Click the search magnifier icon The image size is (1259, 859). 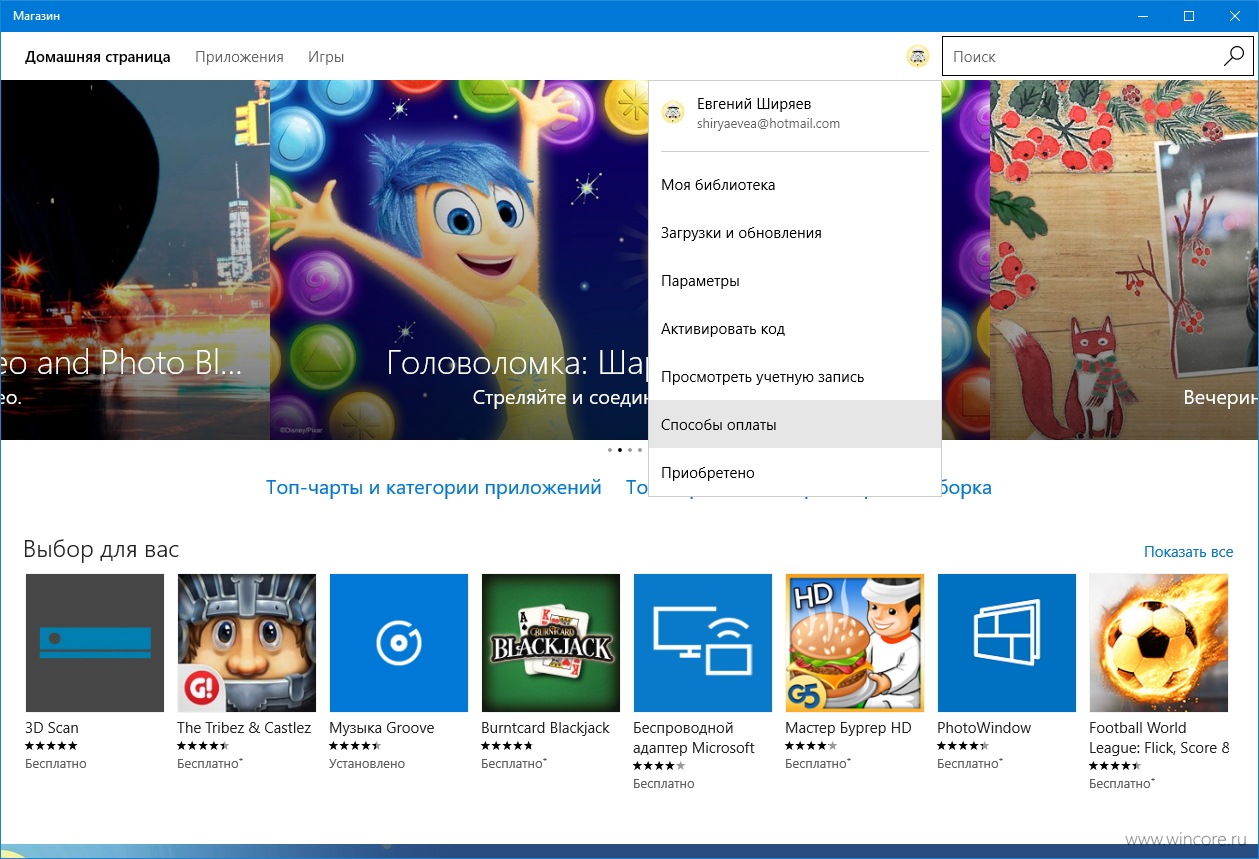coord(1234,57)
